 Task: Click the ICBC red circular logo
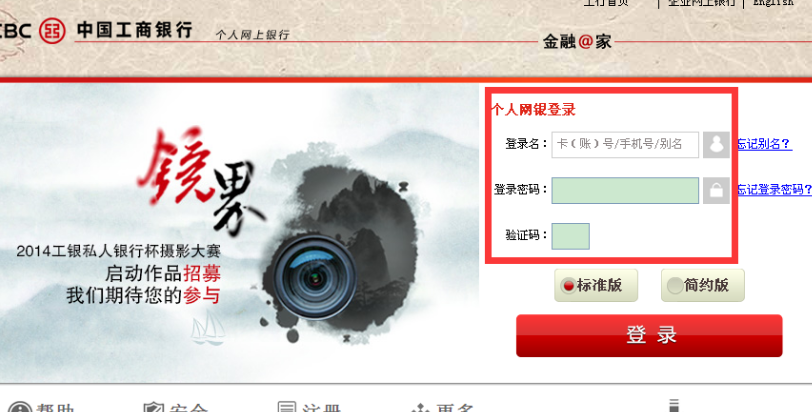pos(52,31)
